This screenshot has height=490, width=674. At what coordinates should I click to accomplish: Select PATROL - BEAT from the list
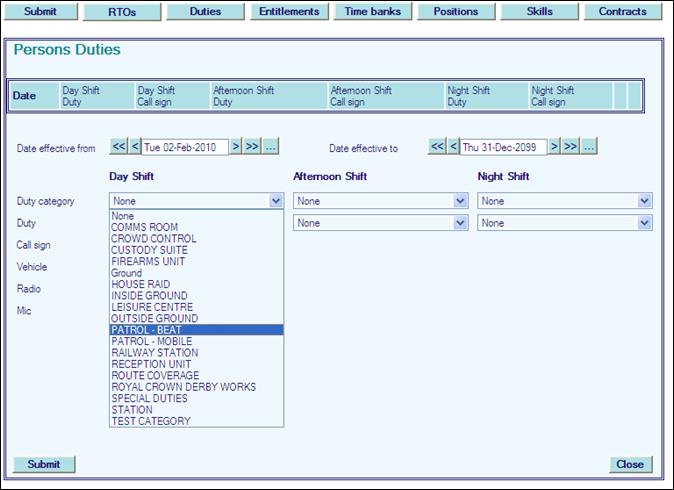[196, 330]
